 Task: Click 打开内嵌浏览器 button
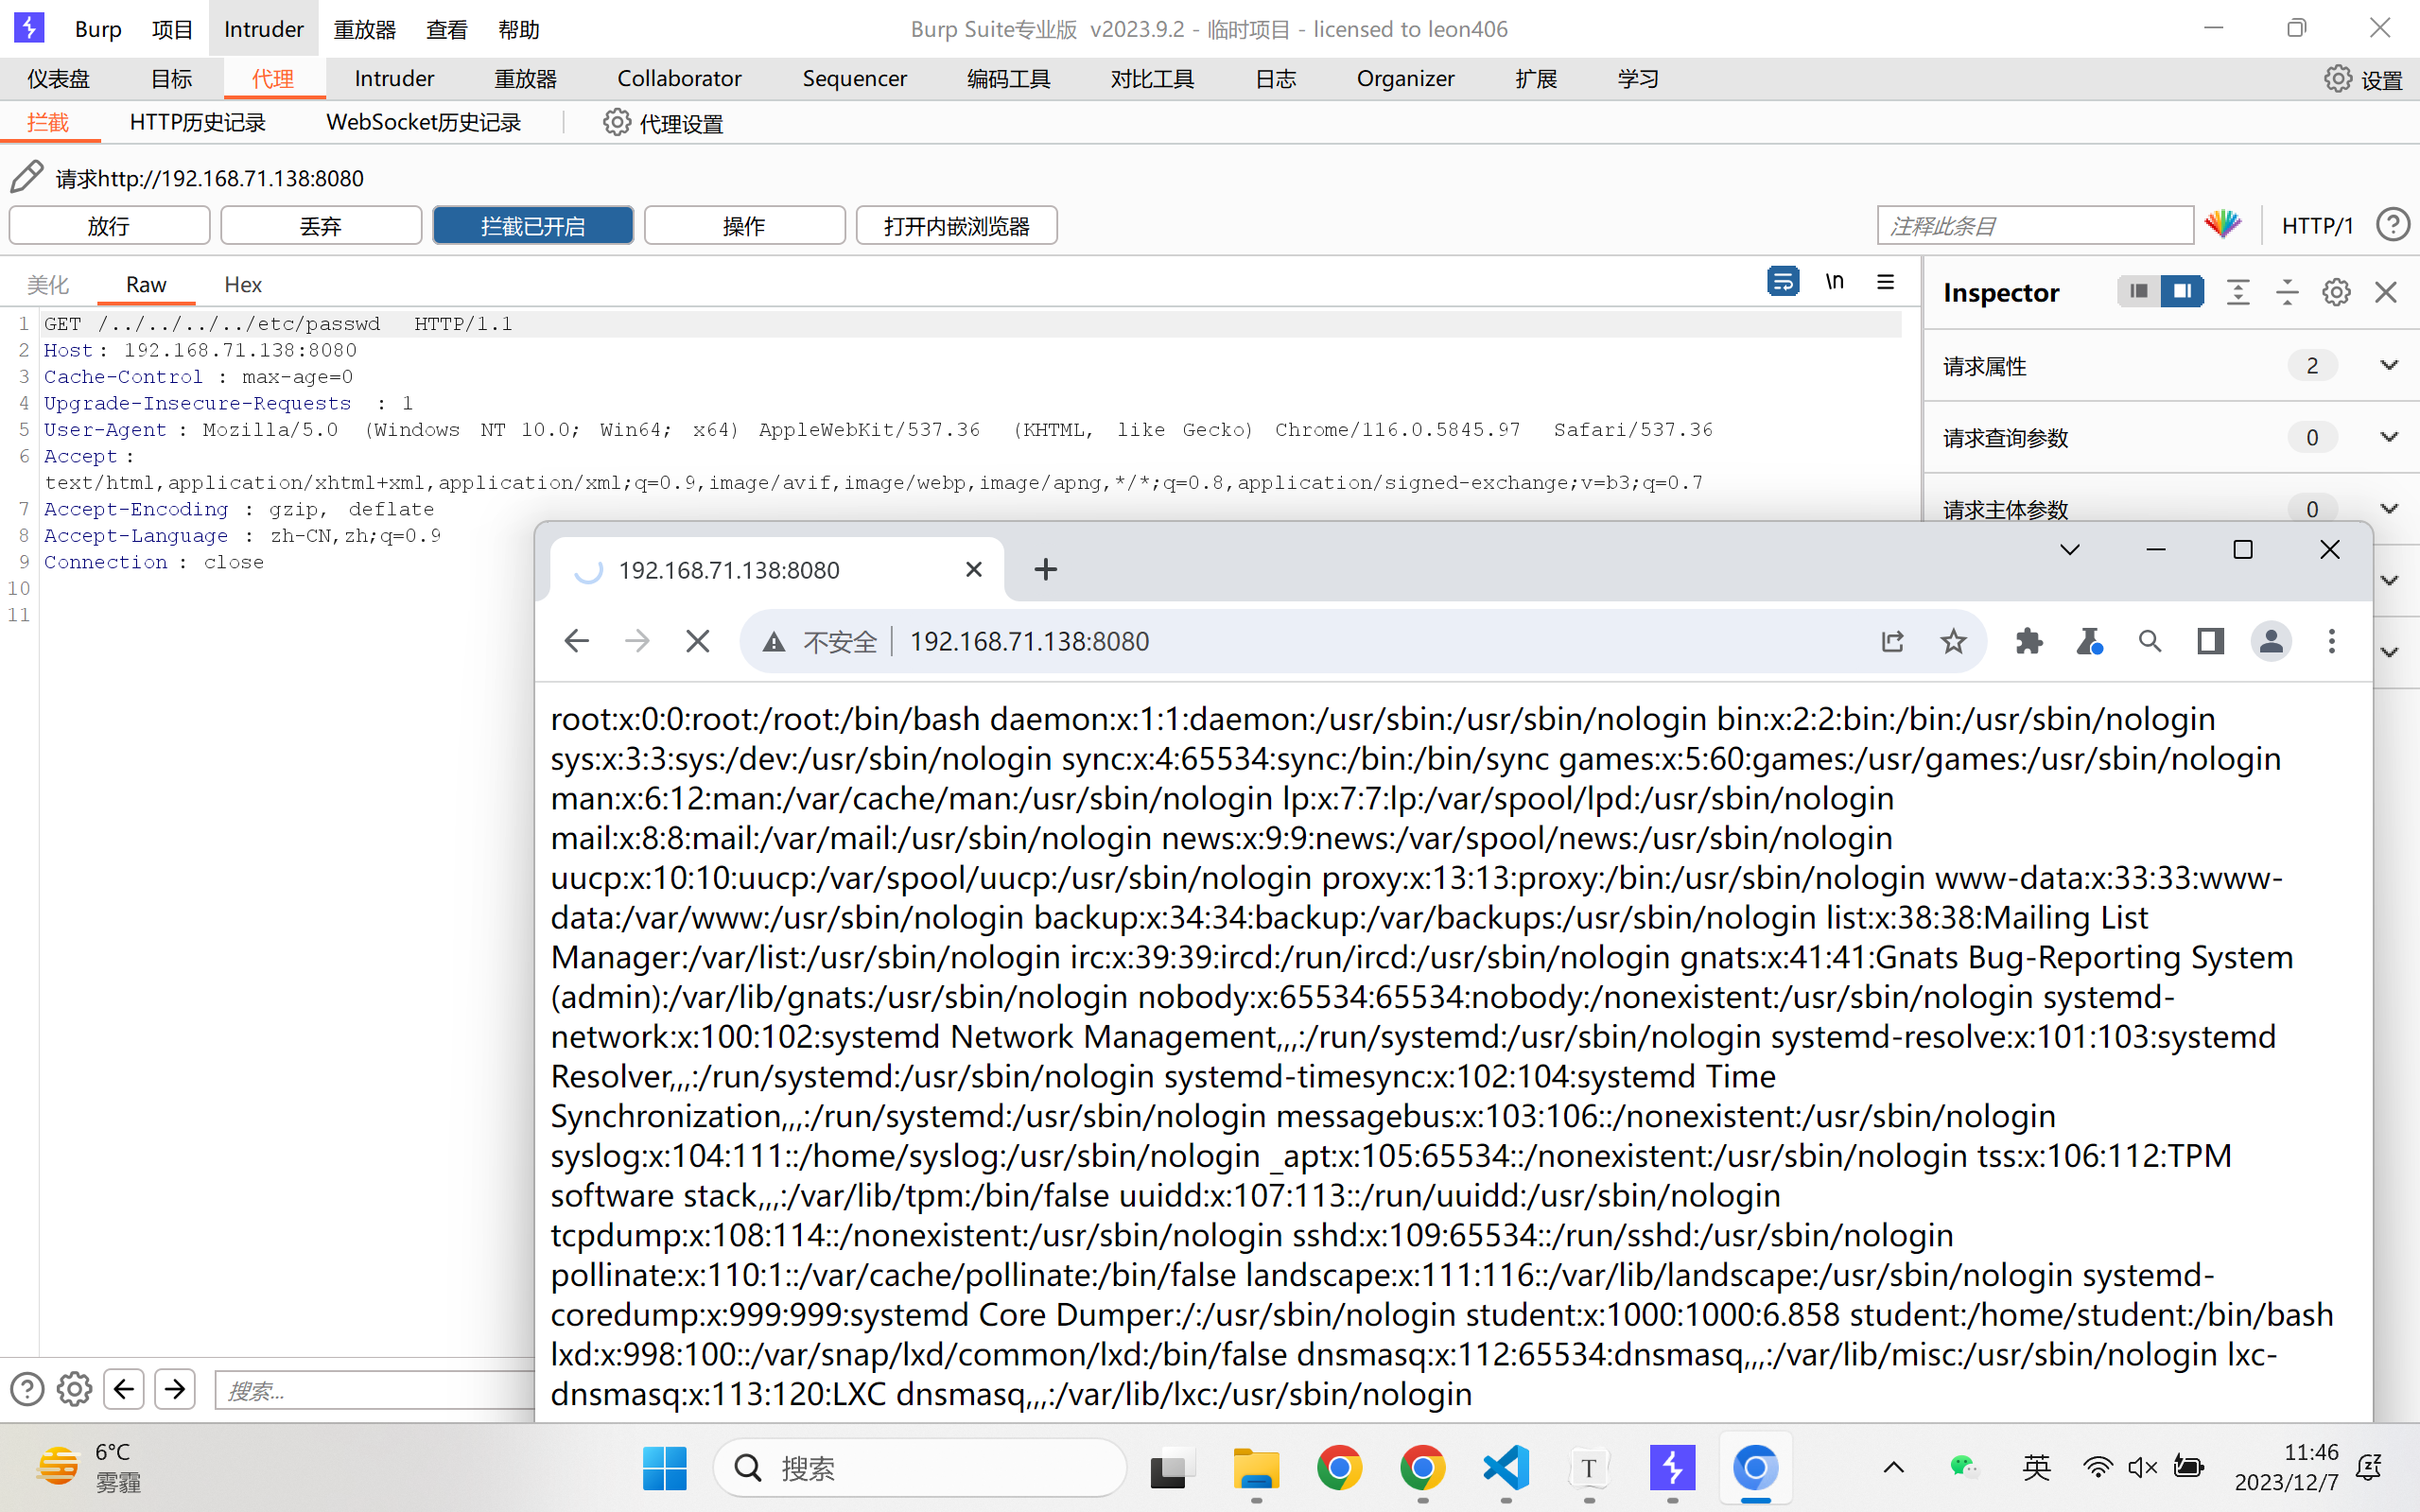pyautogui.click(x=956, y=226)
